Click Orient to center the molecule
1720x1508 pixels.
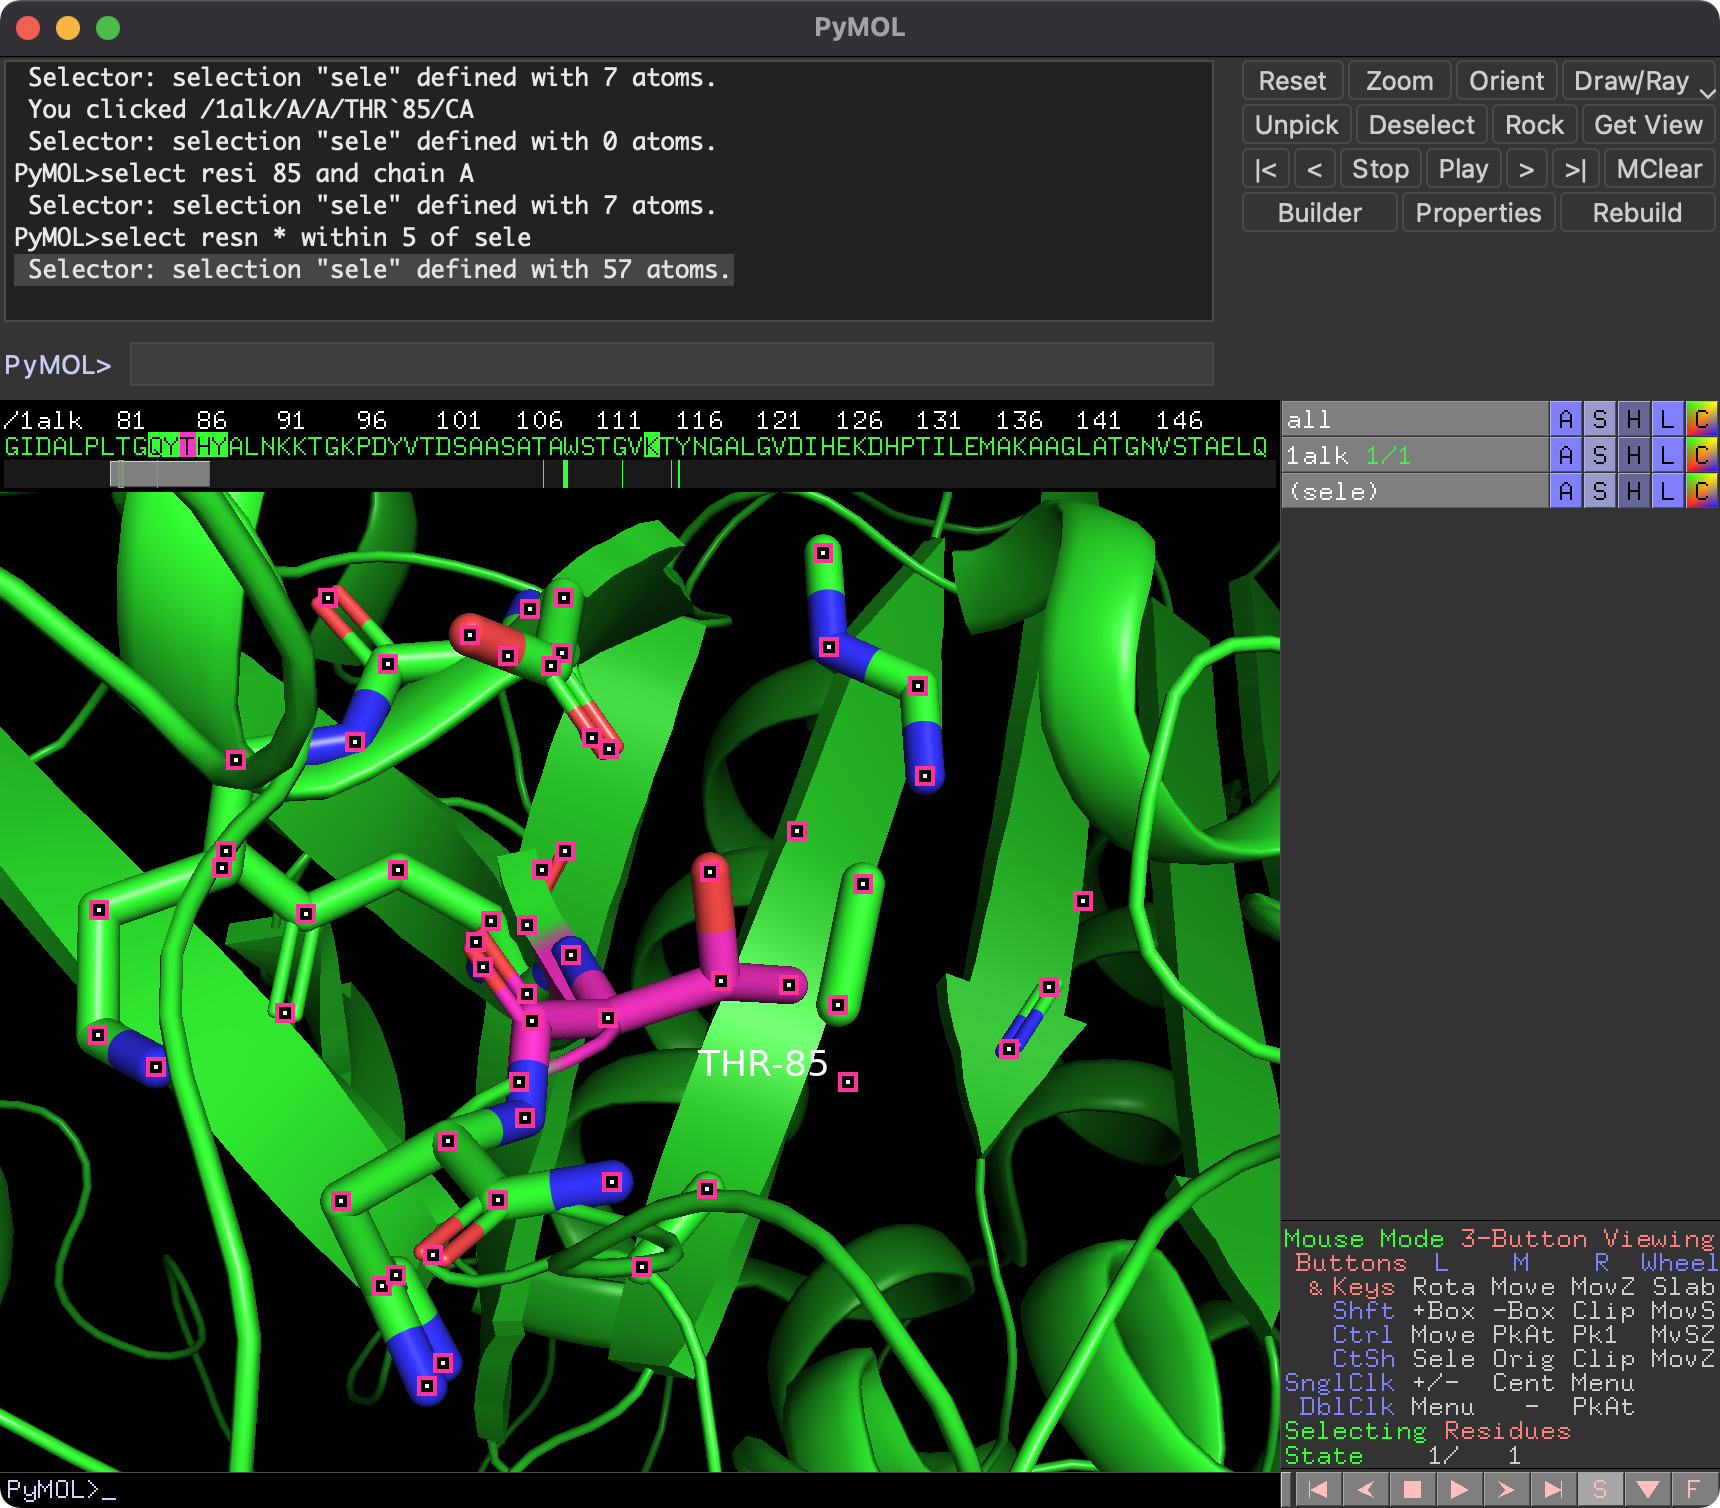pos(1505,81)
